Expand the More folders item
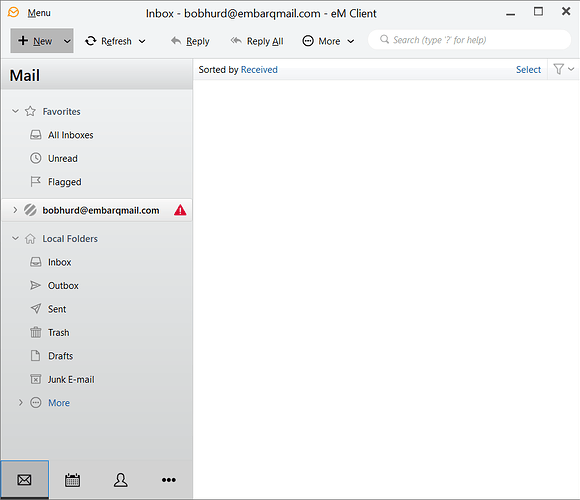 click(21, 402)
